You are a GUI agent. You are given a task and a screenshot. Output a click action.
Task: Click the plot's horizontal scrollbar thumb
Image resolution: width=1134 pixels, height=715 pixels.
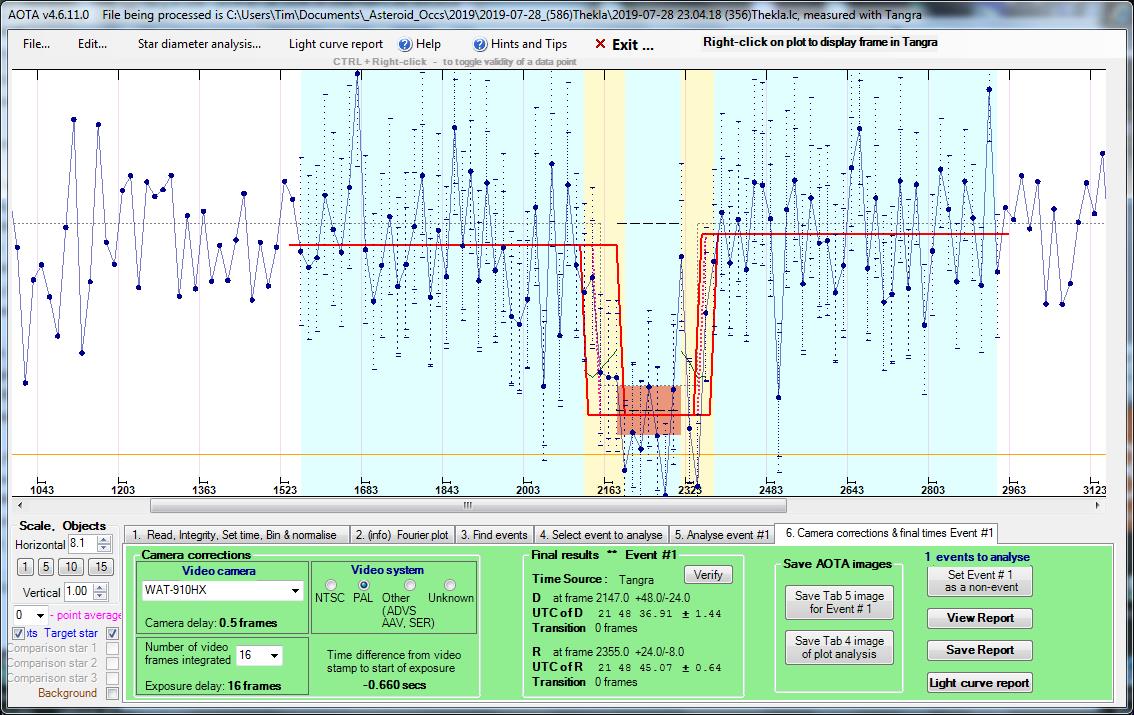tap(467, 506)
